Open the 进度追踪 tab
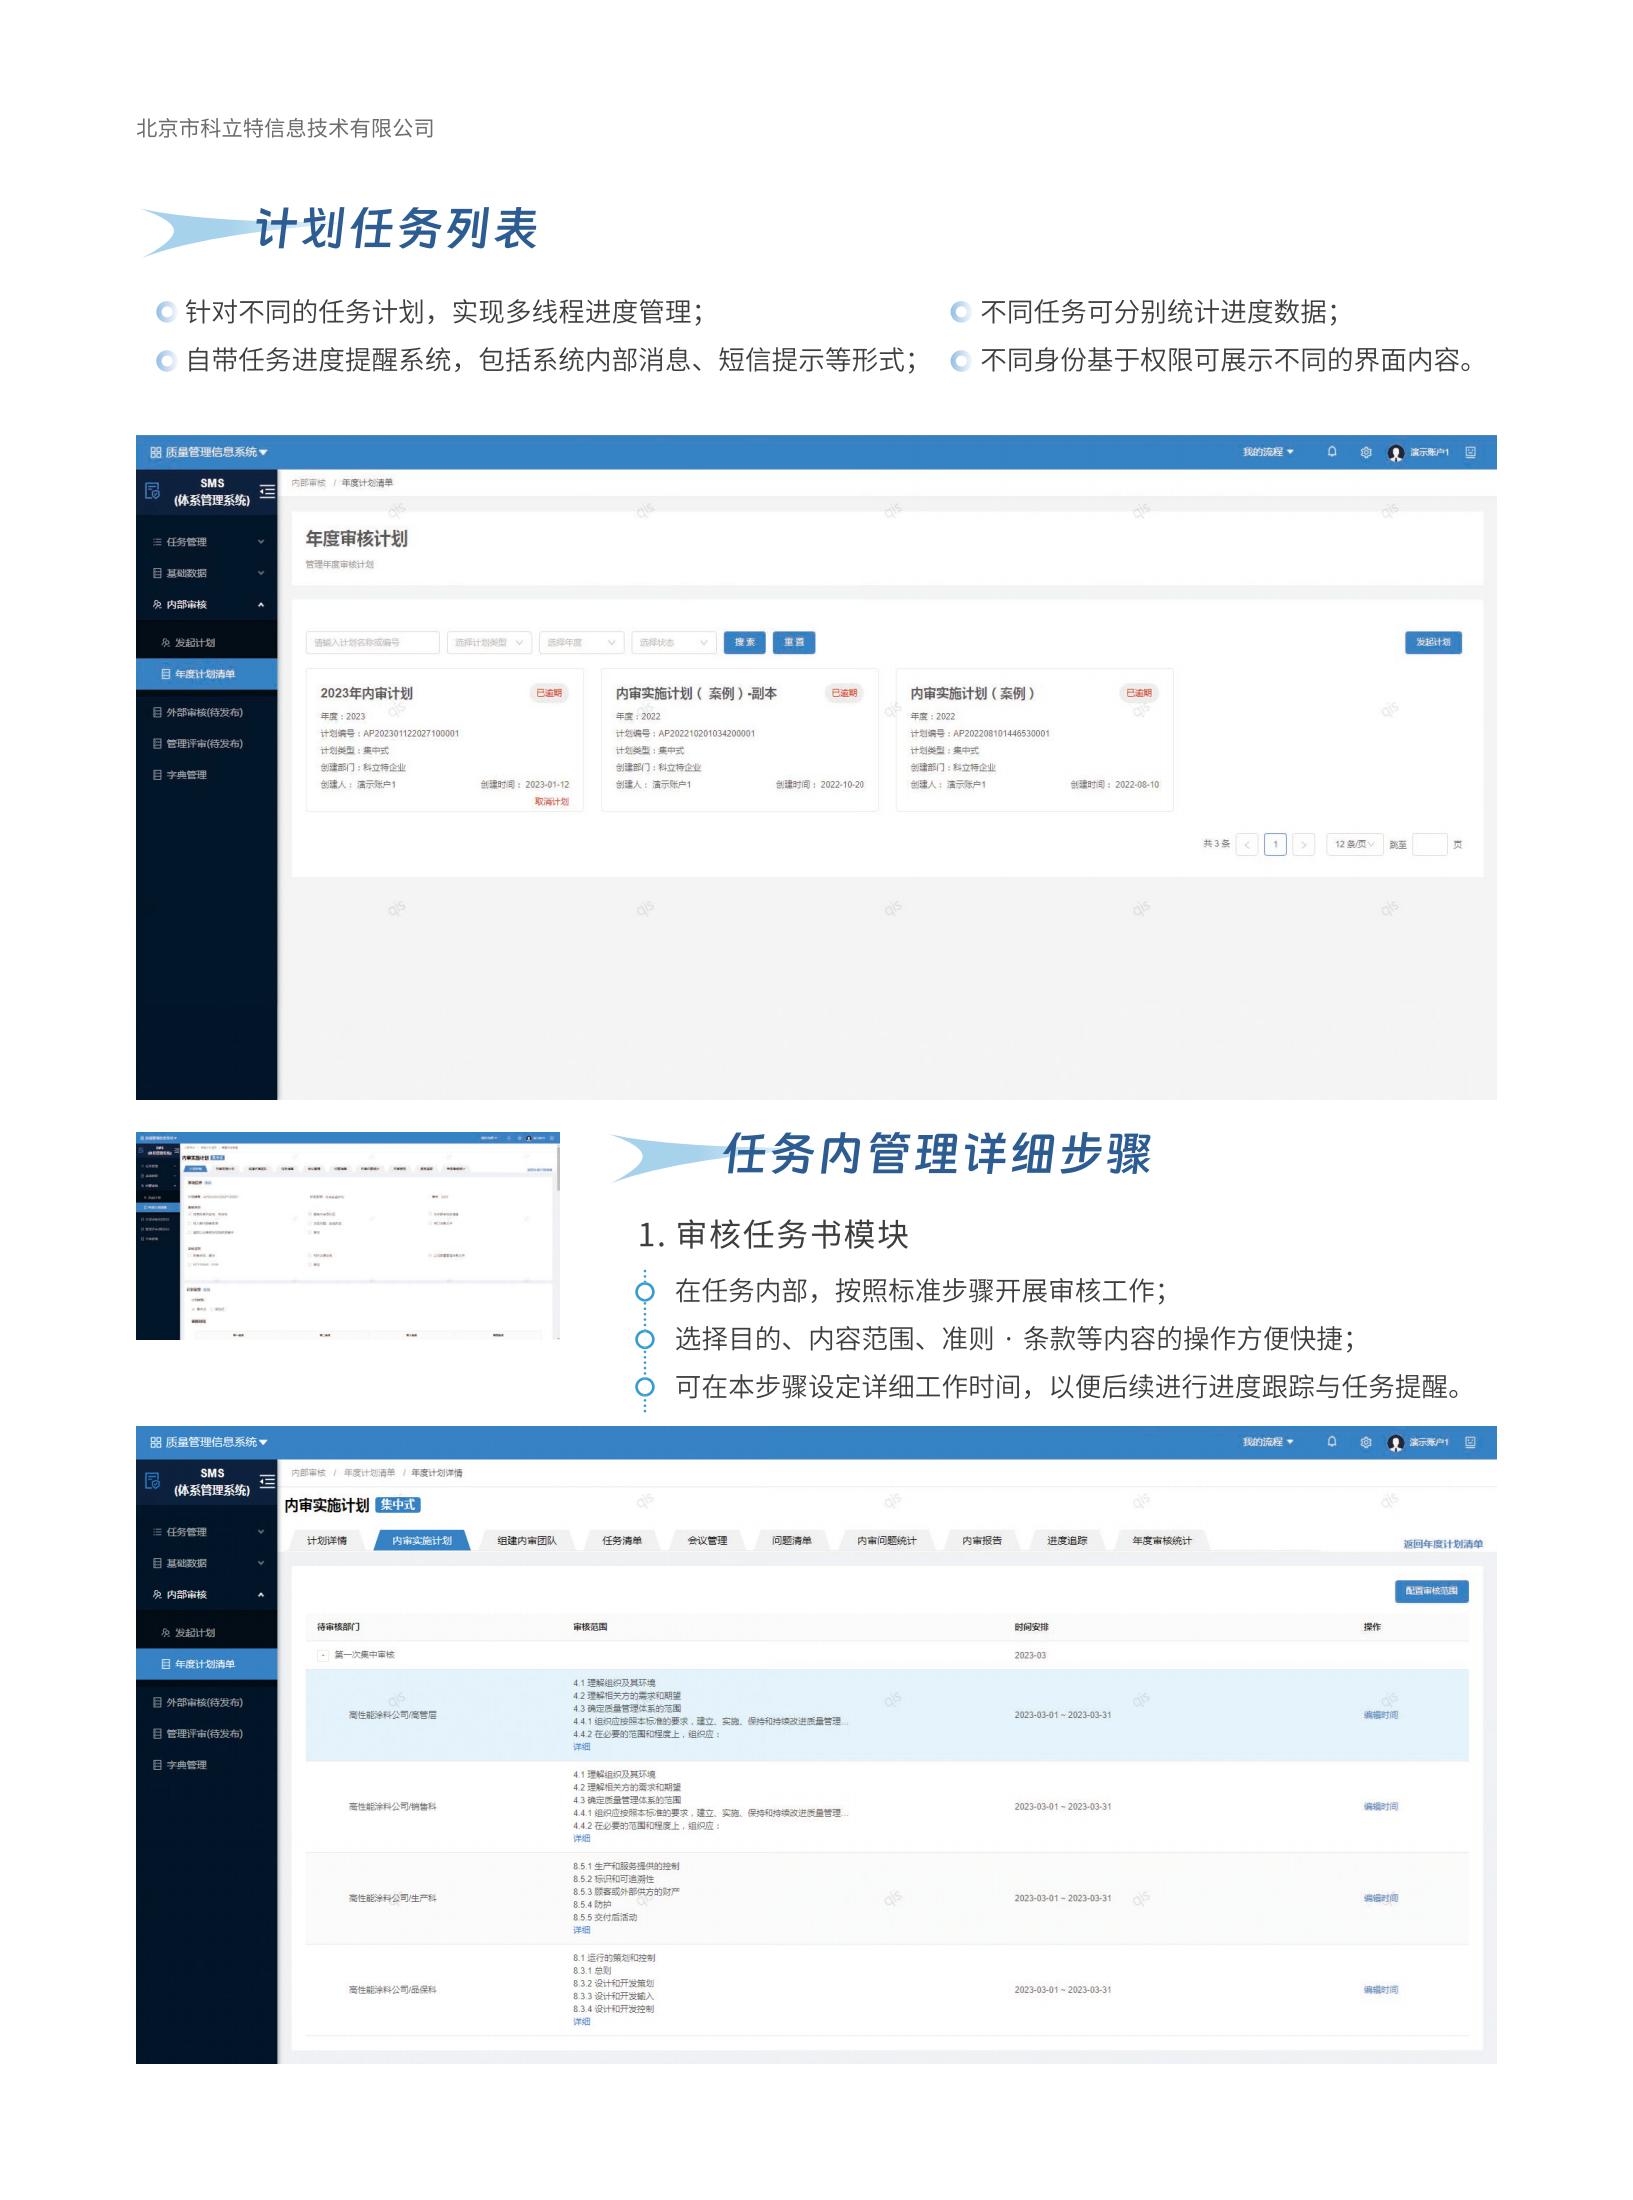Image resolution: width=1633 pixels, height=2200 pixels. tap(1067, 1541)
